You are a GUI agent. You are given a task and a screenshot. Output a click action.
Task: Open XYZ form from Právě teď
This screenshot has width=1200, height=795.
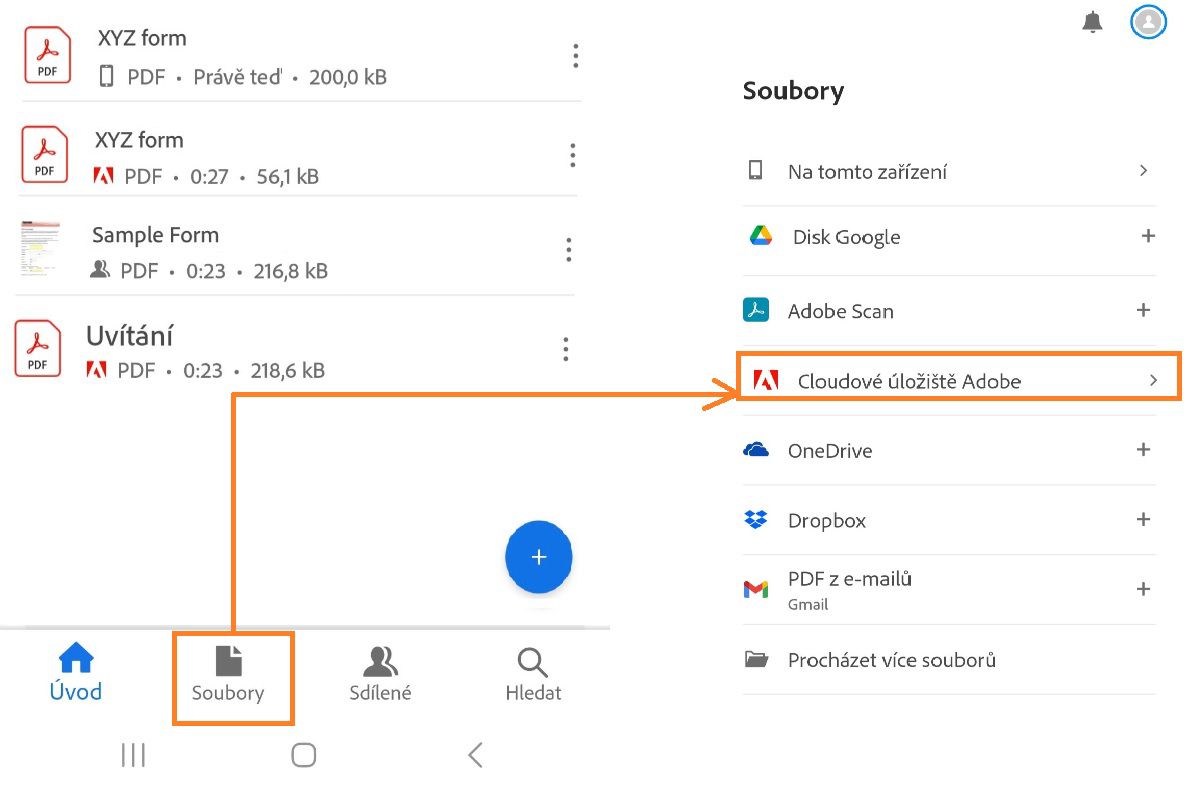point(142,38)
